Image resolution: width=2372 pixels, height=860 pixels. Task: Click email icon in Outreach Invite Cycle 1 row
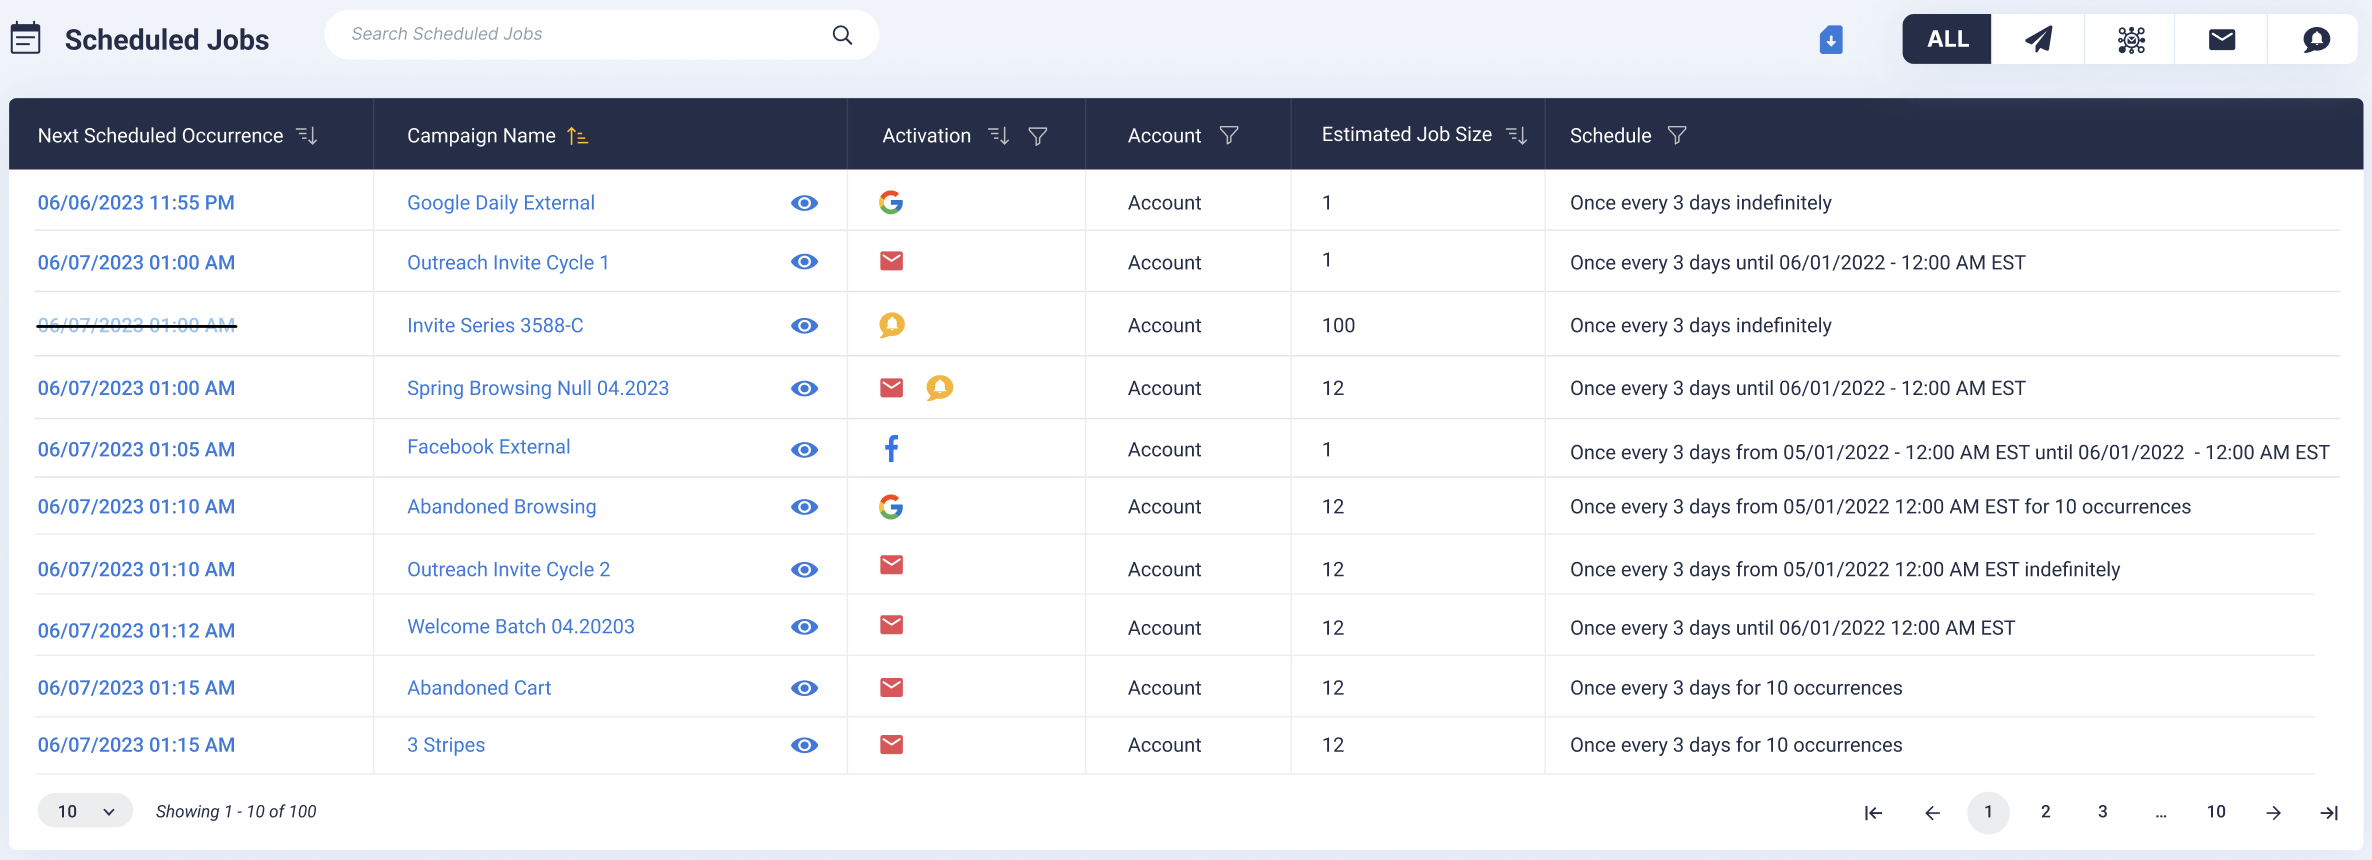coord(891,261)
